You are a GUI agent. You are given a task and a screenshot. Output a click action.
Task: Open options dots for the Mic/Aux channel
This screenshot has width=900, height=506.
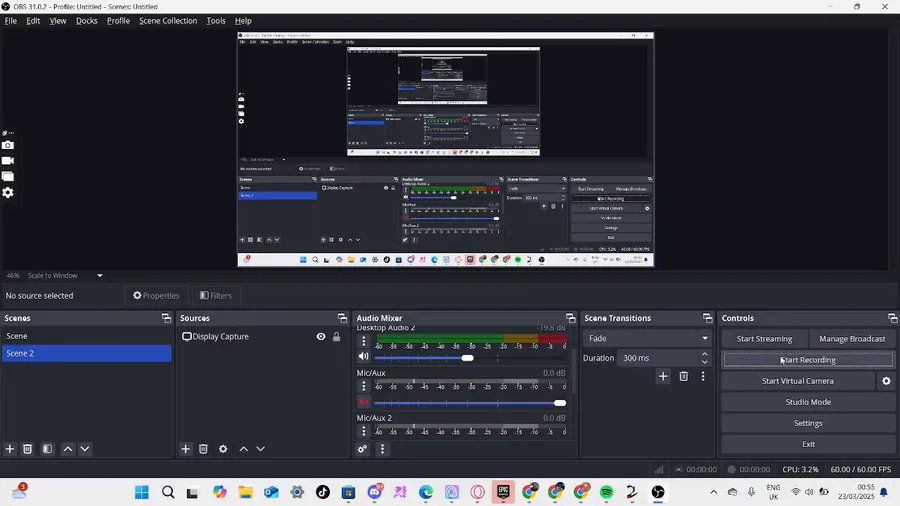tap(363, 386)
